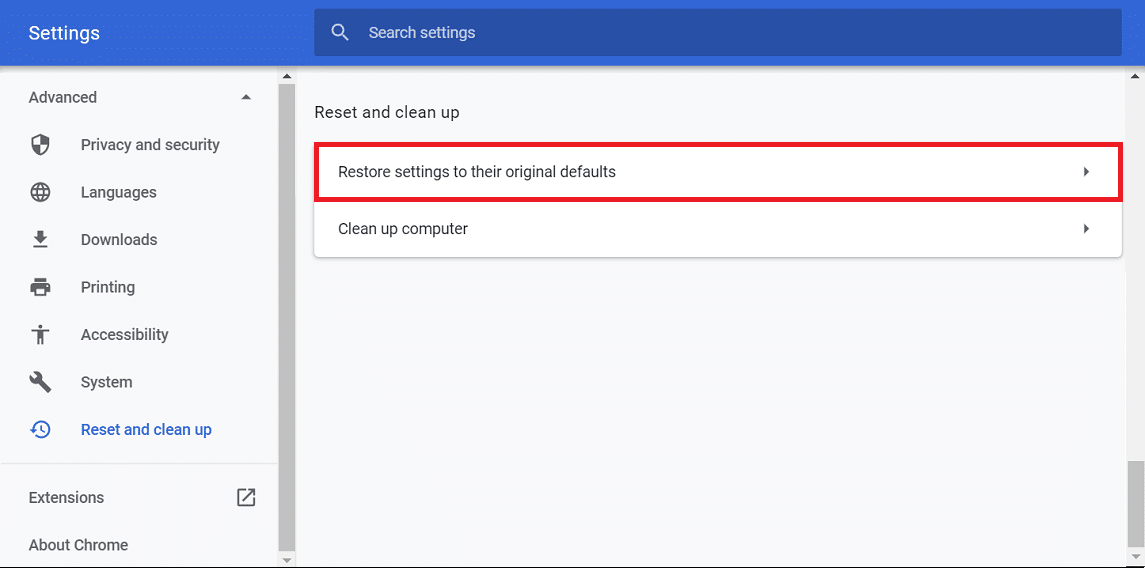Click the sidebar scroll down arrow
The image size is (1145, 568).
(x=286, y=560)
